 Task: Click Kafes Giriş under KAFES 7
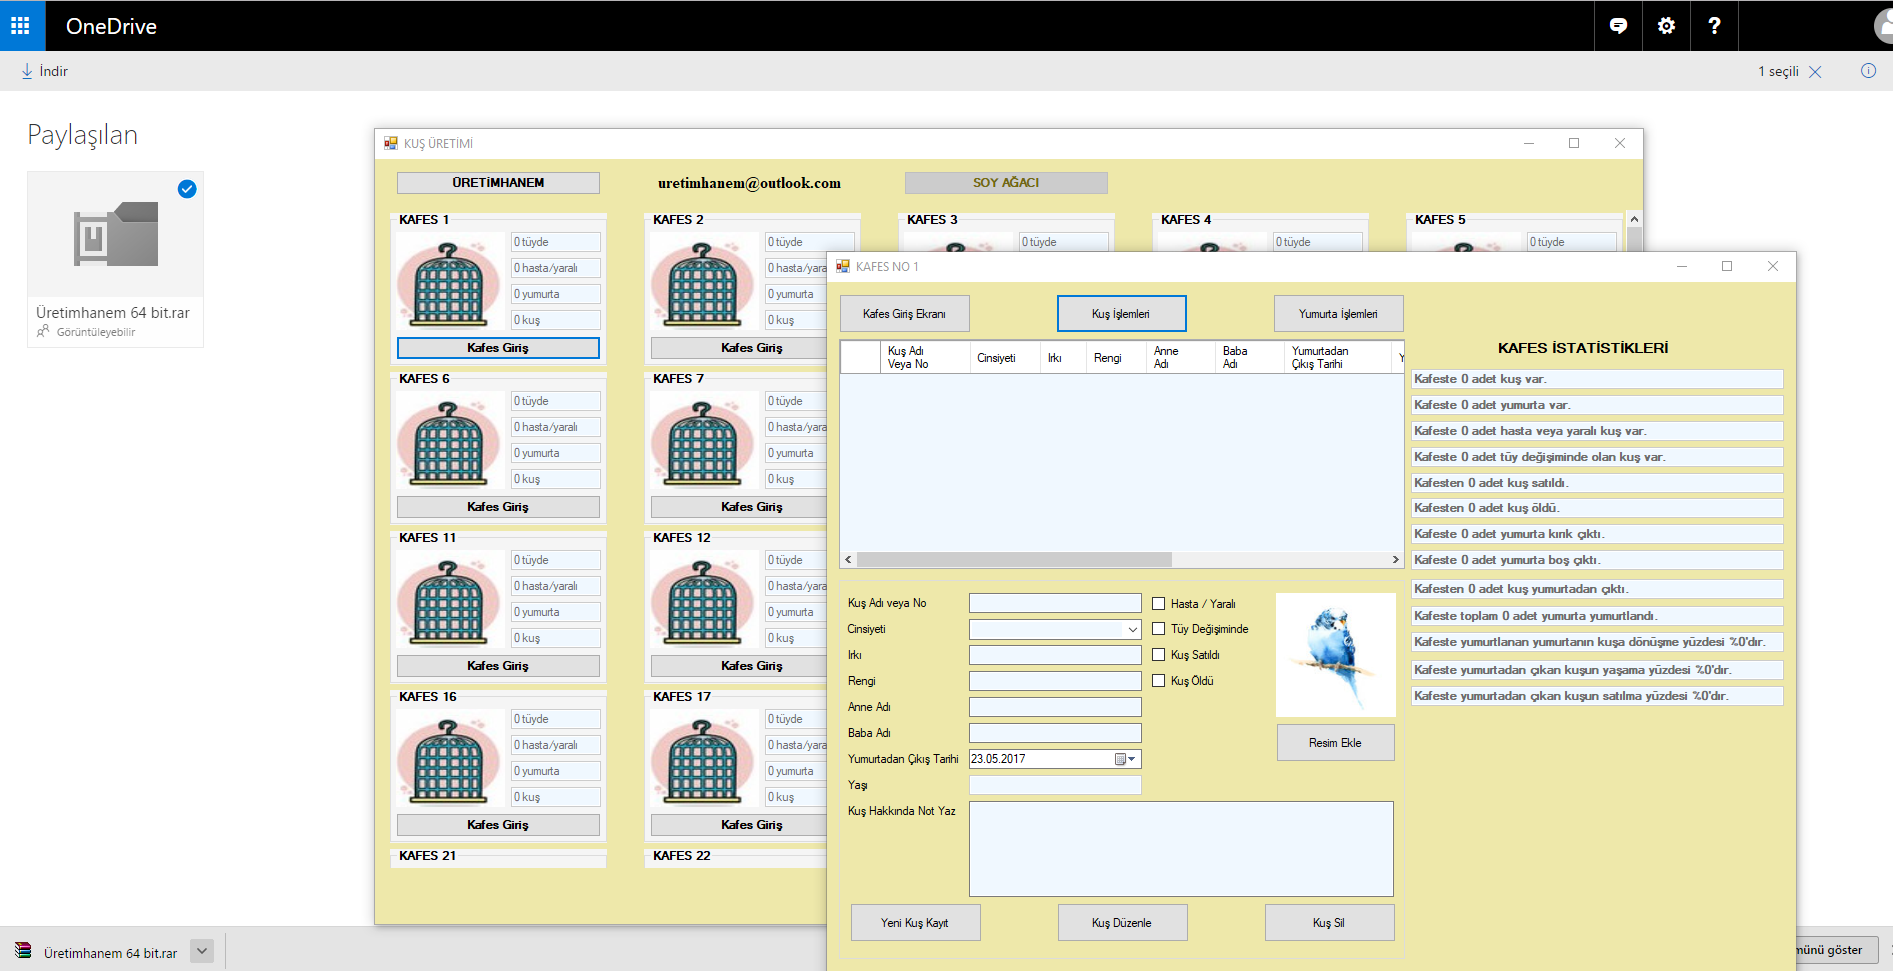(739, 507)
